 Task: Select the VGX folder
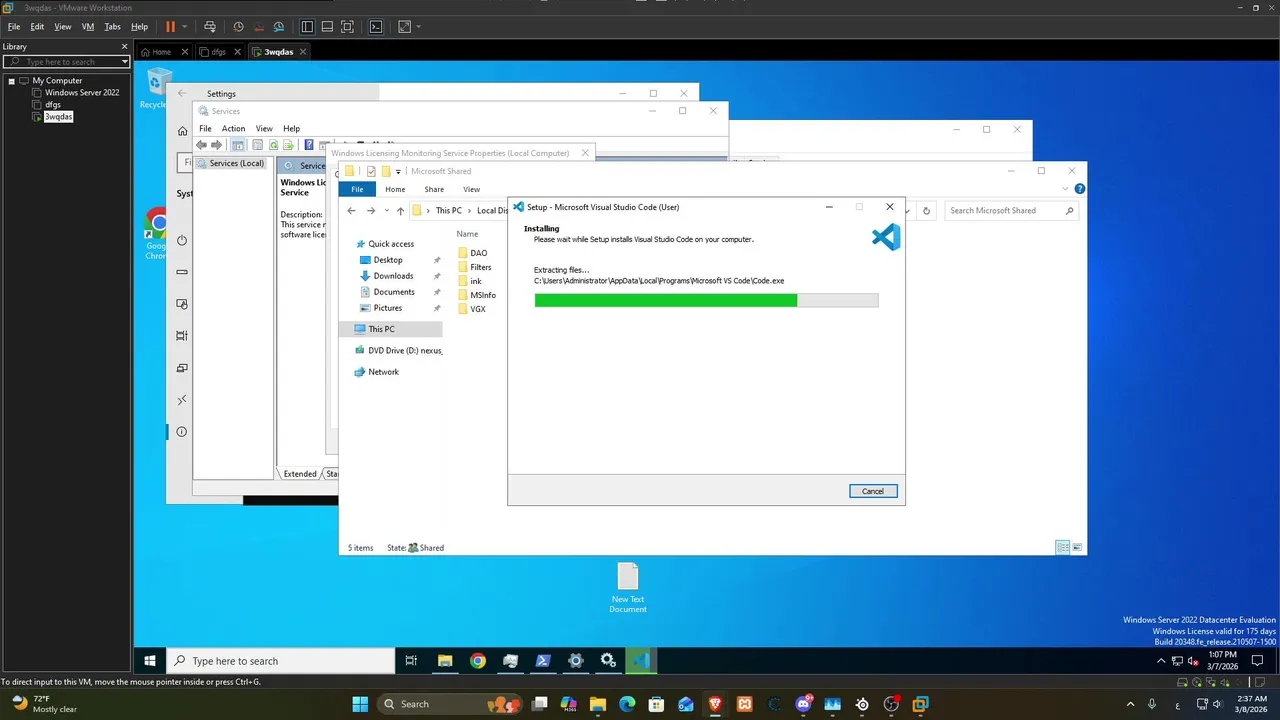point(472,309)
